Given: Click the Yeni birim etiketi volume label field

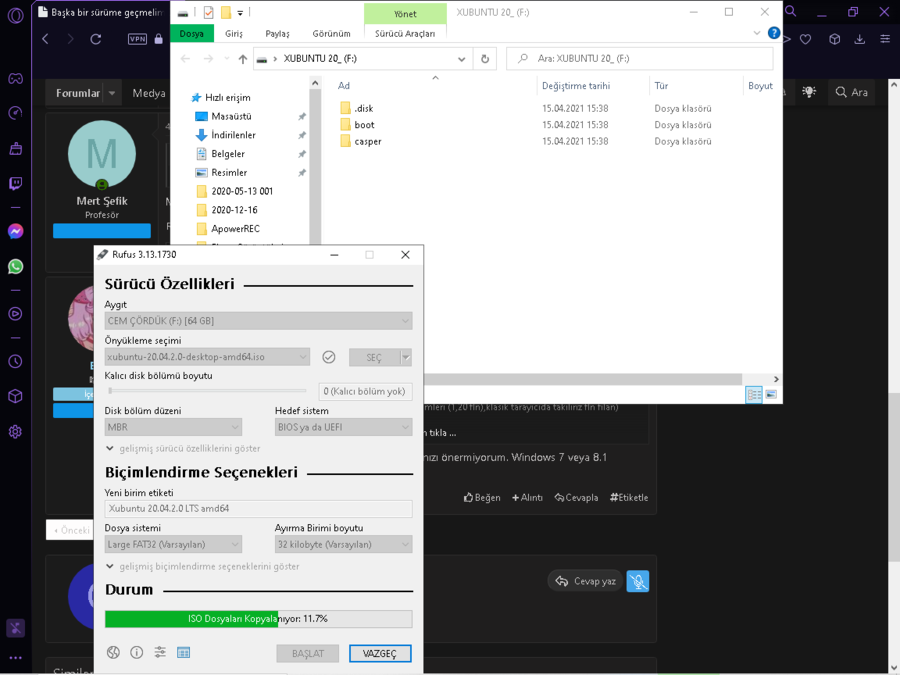Looking at the screenshot, I should 258,509.
